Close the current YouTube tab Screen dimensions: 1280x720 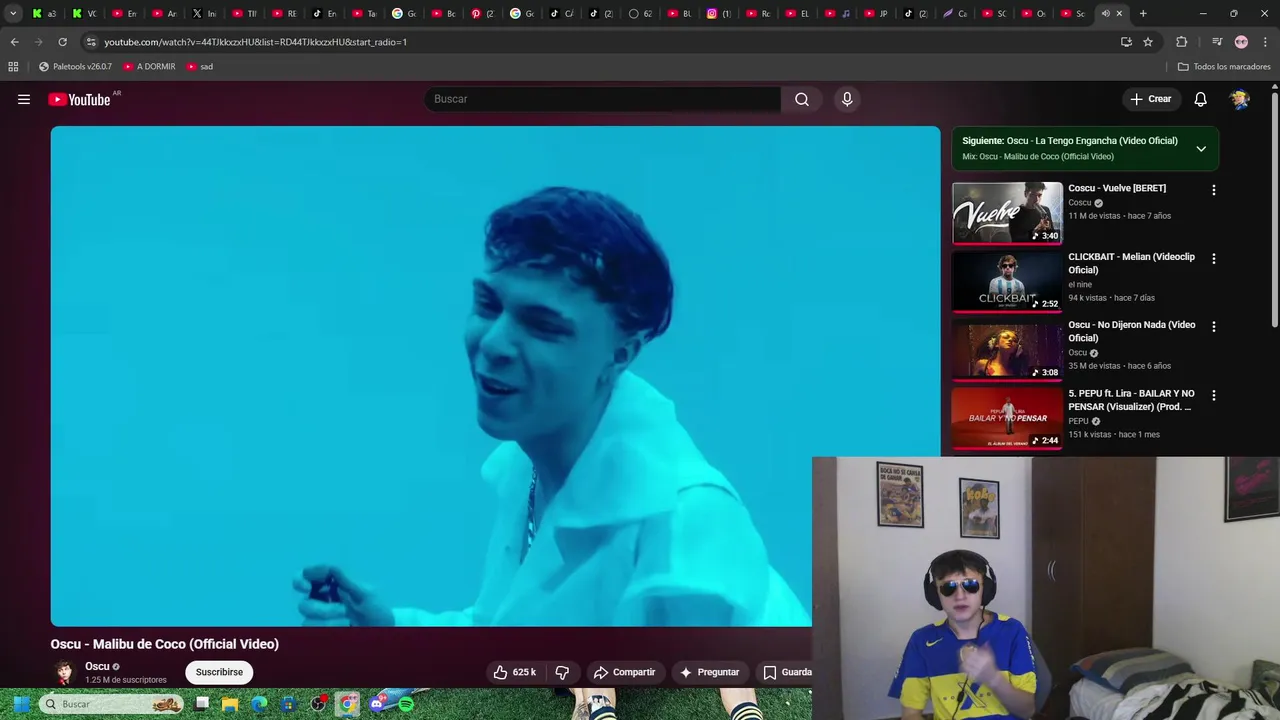point(1119,13)
